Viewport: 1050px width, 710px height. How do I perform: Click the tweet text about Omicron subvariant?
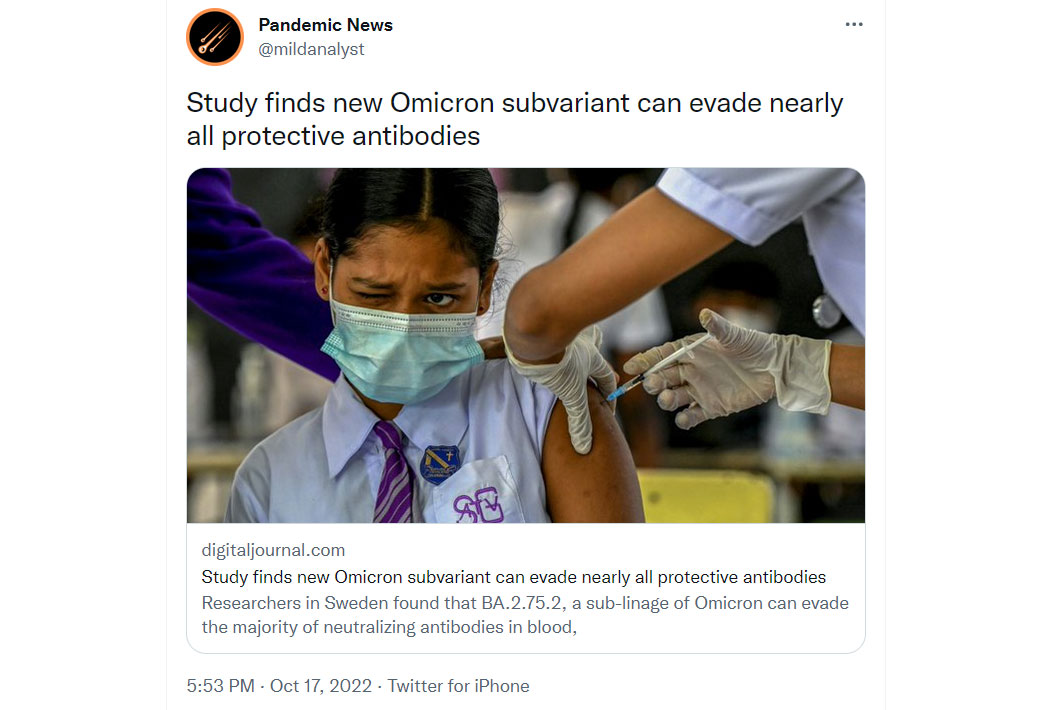[514, 119]
